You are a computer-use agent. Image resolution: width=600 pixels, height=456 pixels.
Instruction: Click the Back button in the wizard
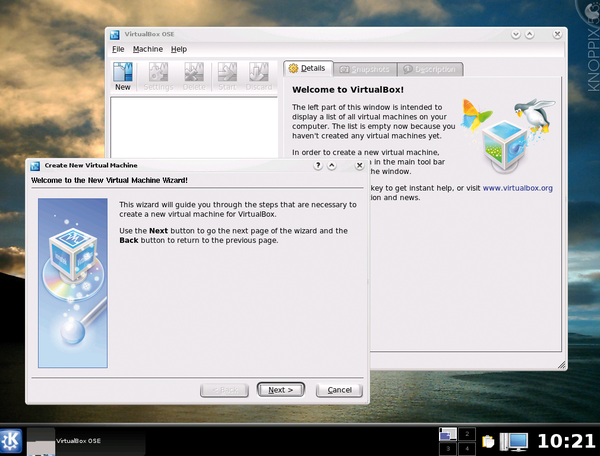224,390
